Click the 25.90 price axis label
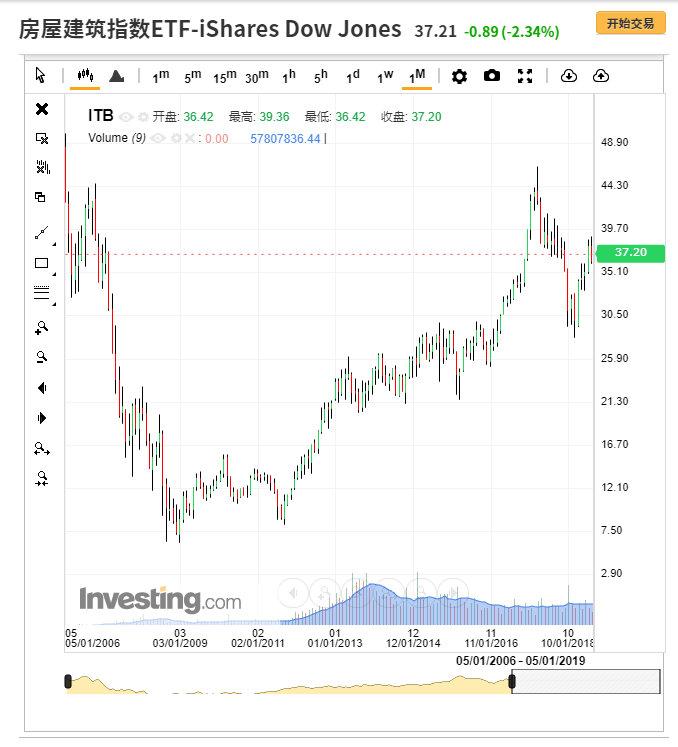The width and height of the screenshot is (678, 747). (614, 358)
